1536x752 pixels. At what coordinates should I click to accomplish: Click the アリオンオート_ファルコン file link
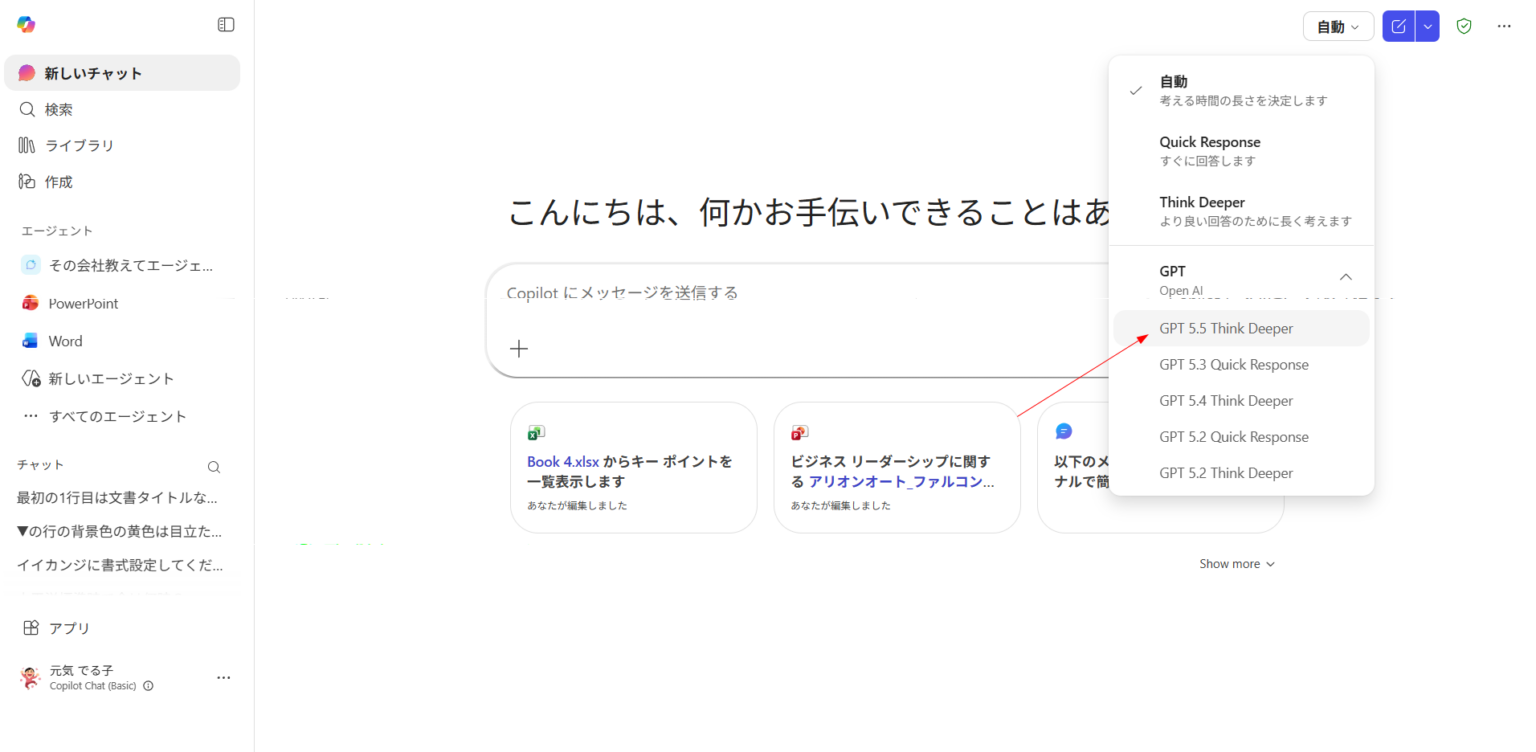pos(902,482)
